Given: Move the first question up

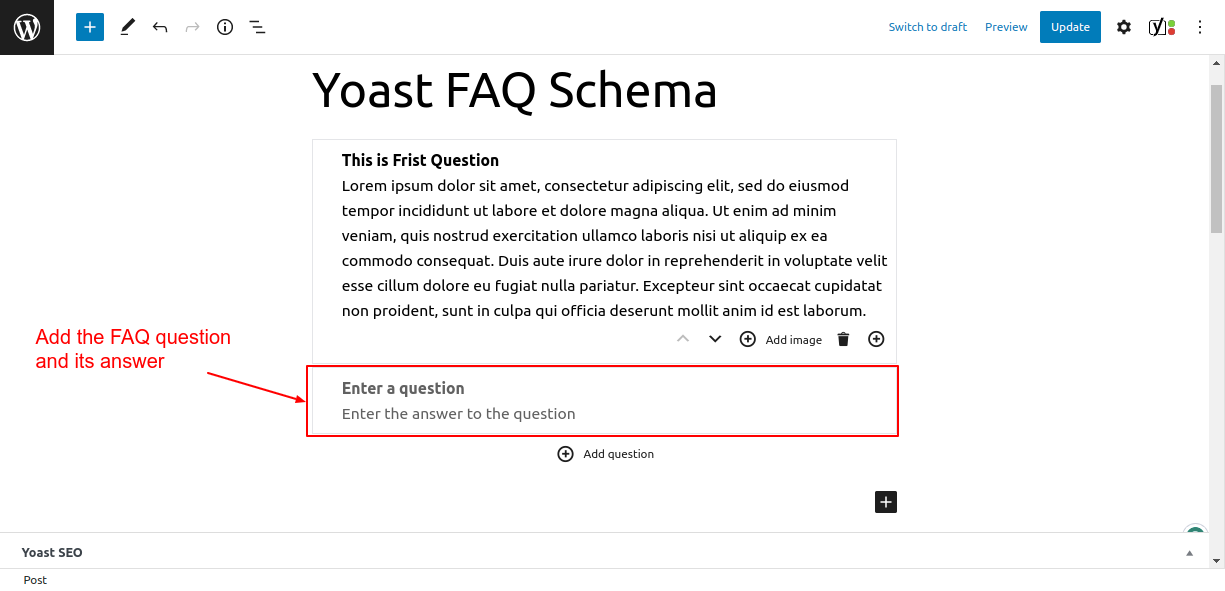Looking at the screenshot, I should click(683, 339).
